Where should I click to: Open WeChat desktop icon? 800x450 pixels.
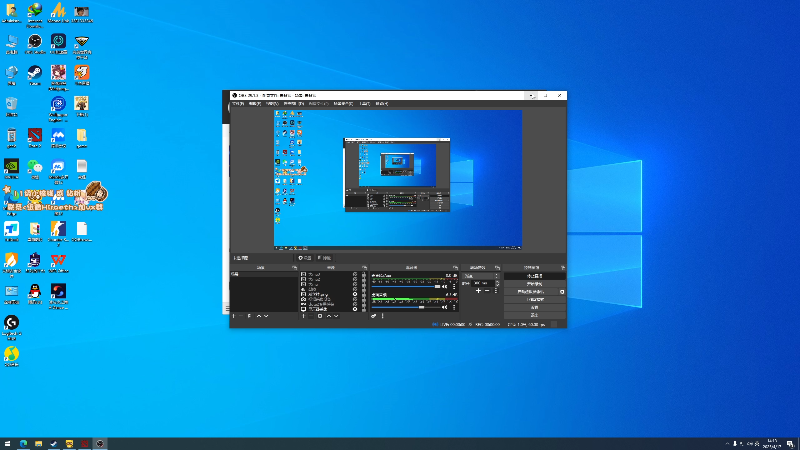[x=35, y=169]
